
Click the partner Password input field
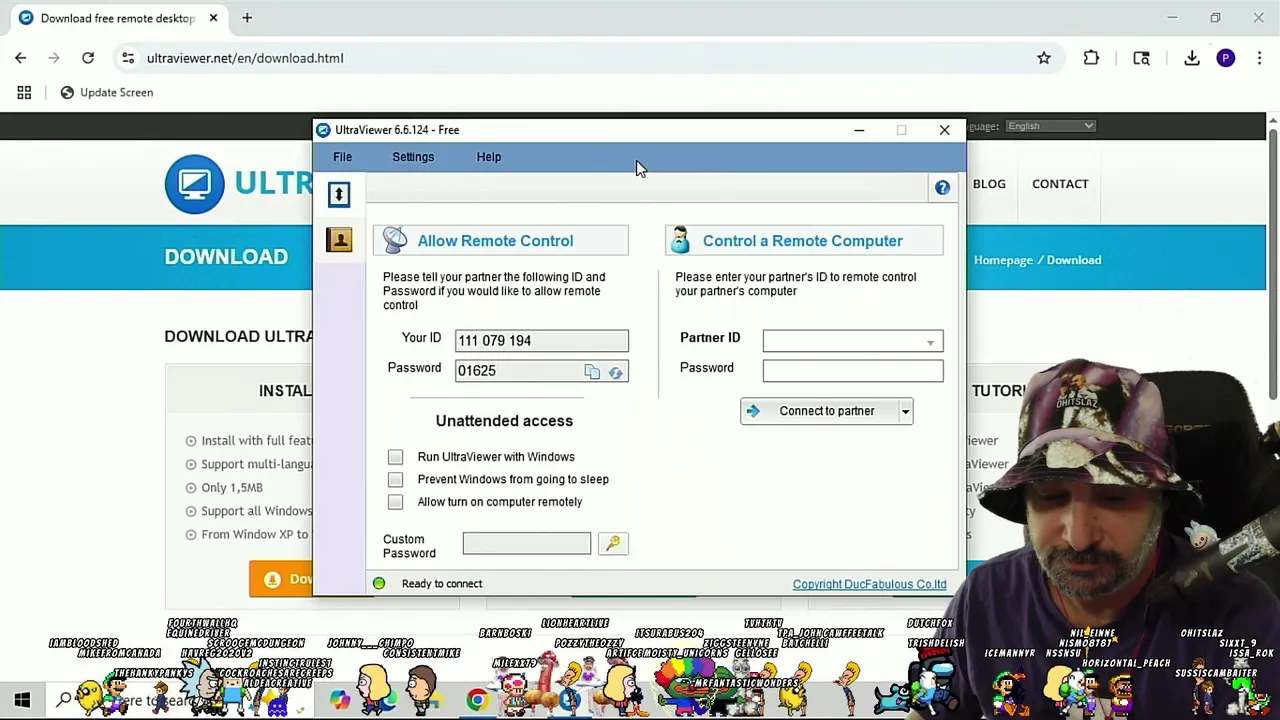(853, 371)
